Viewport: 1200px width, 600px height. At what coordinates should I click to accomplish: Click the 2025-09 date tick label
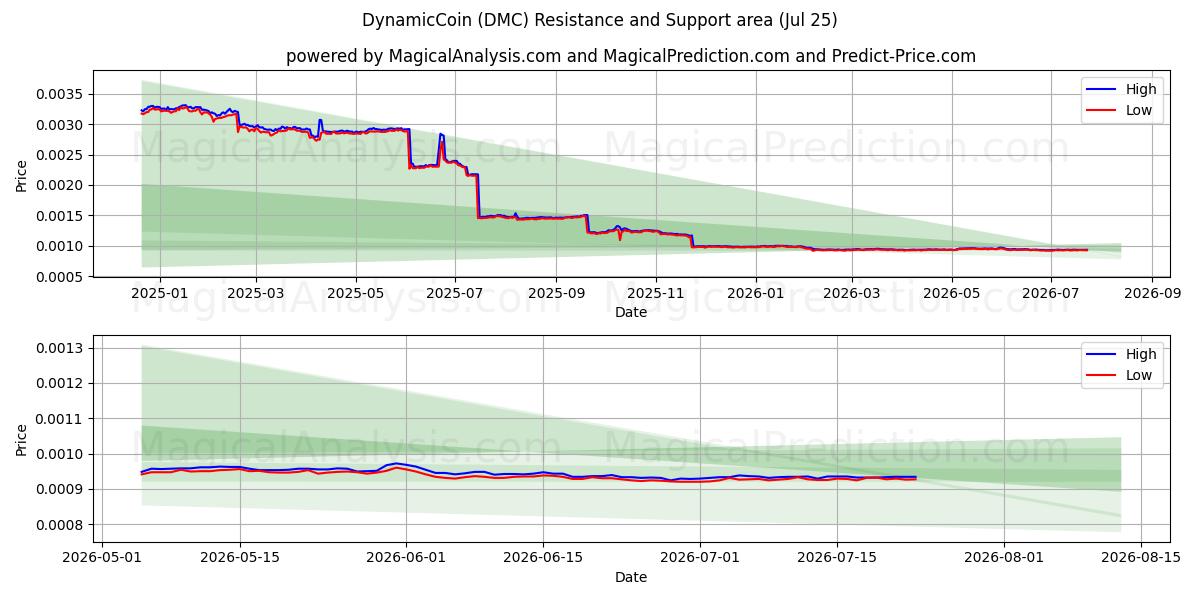point(557,293)
